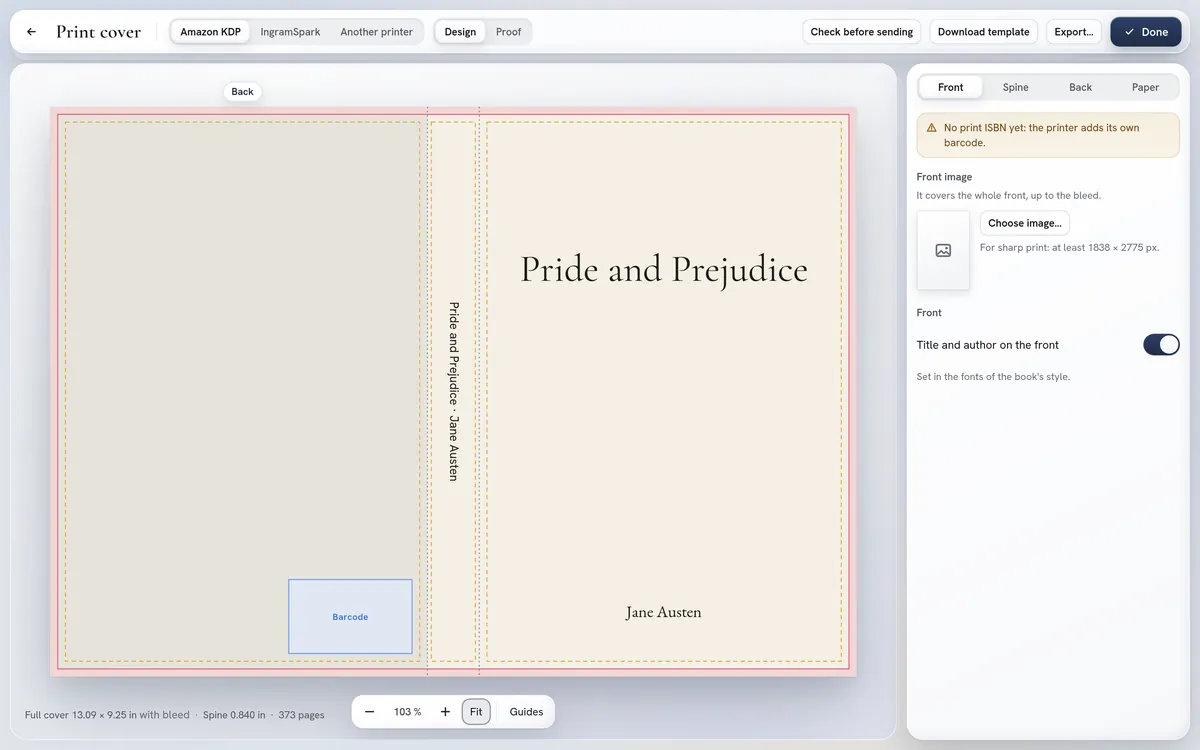The image size is (1200, 750).
Task: Click Full cover 13.09 × 9.25 in text
Action: coord(107,715)
